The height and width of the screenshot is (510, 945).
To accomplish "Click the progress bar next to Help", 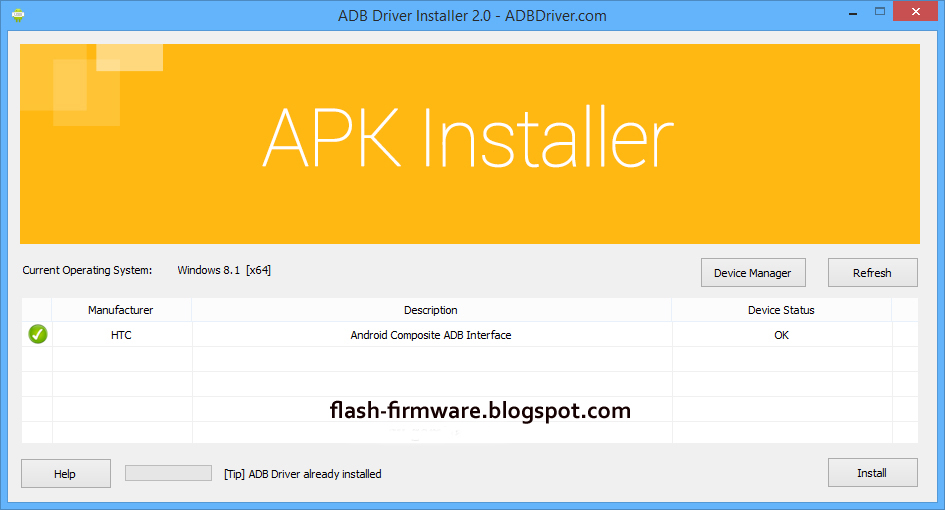I will (168, 473).
